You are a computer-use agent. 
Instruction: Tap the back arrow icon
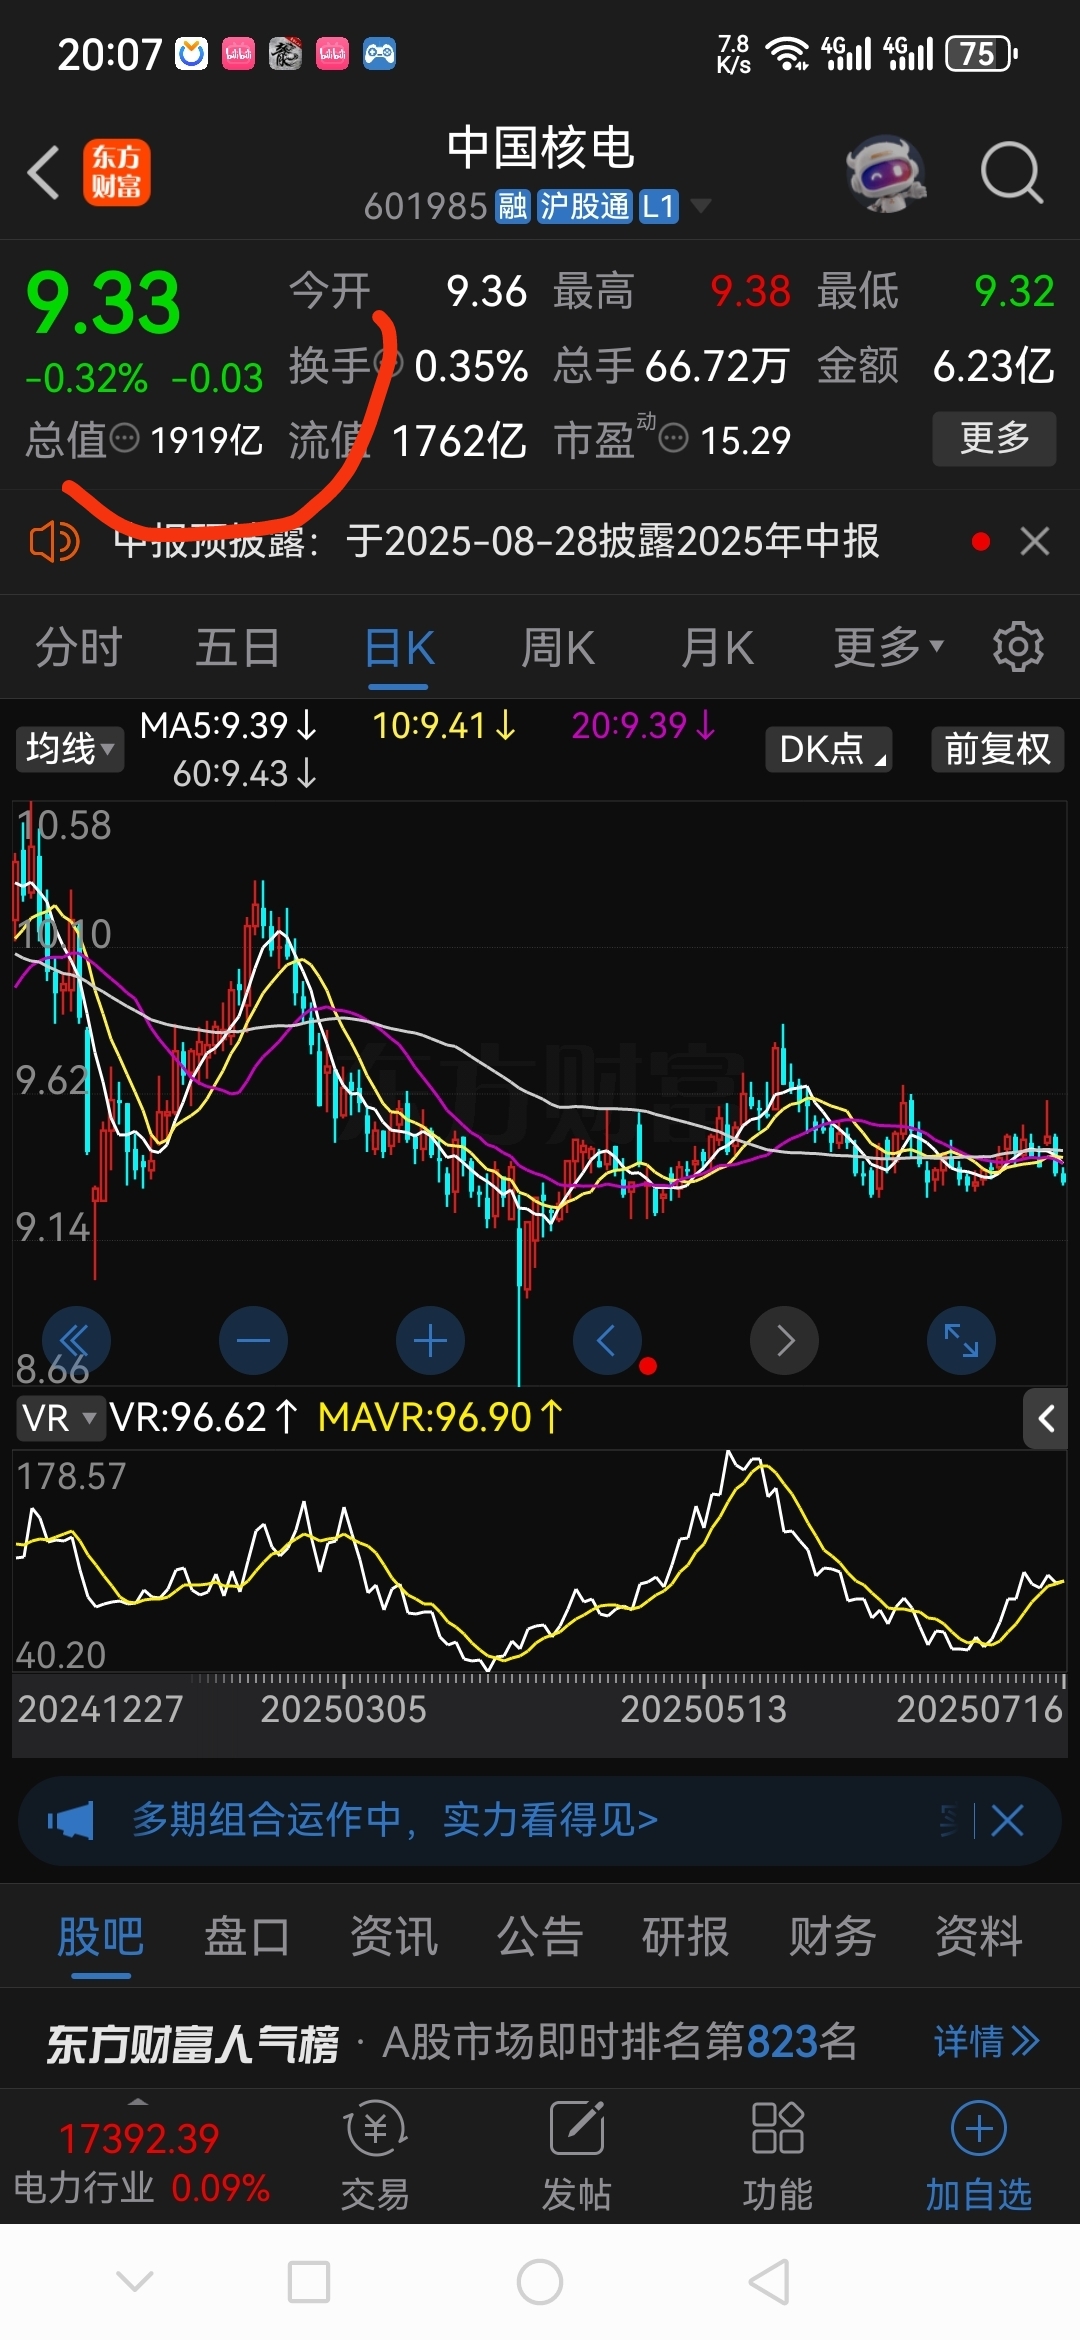[x=44, y=173]
